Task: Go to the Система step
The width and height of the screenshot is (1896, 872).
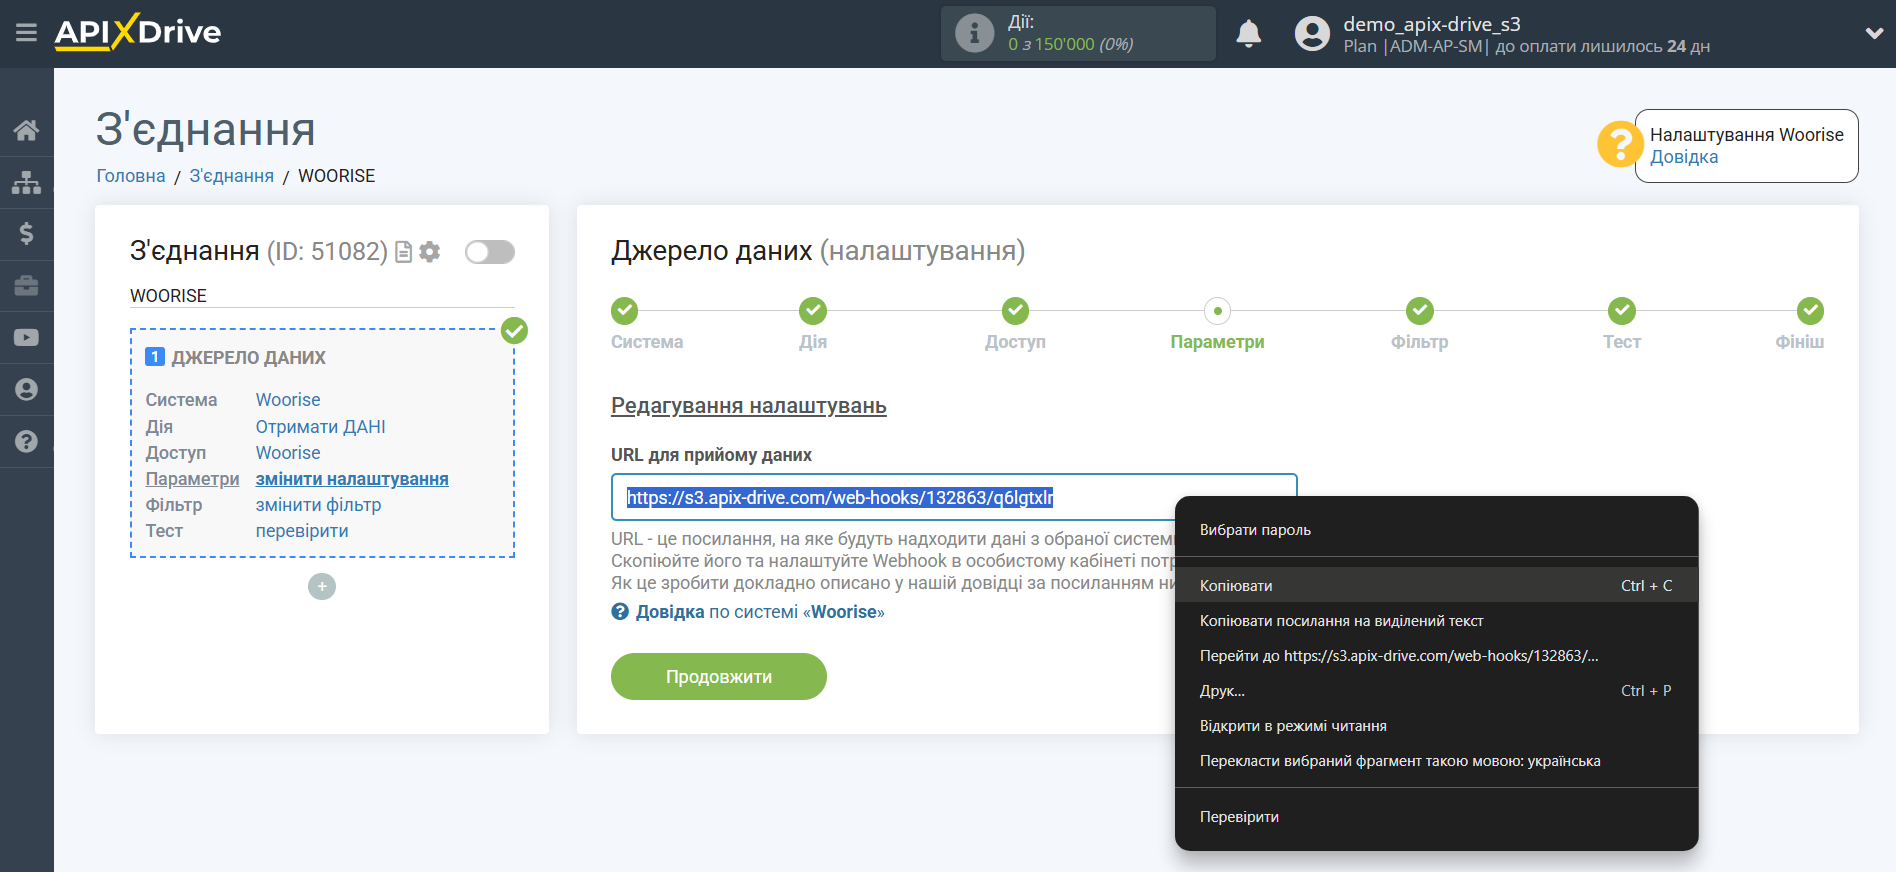Action: [625, 311]
